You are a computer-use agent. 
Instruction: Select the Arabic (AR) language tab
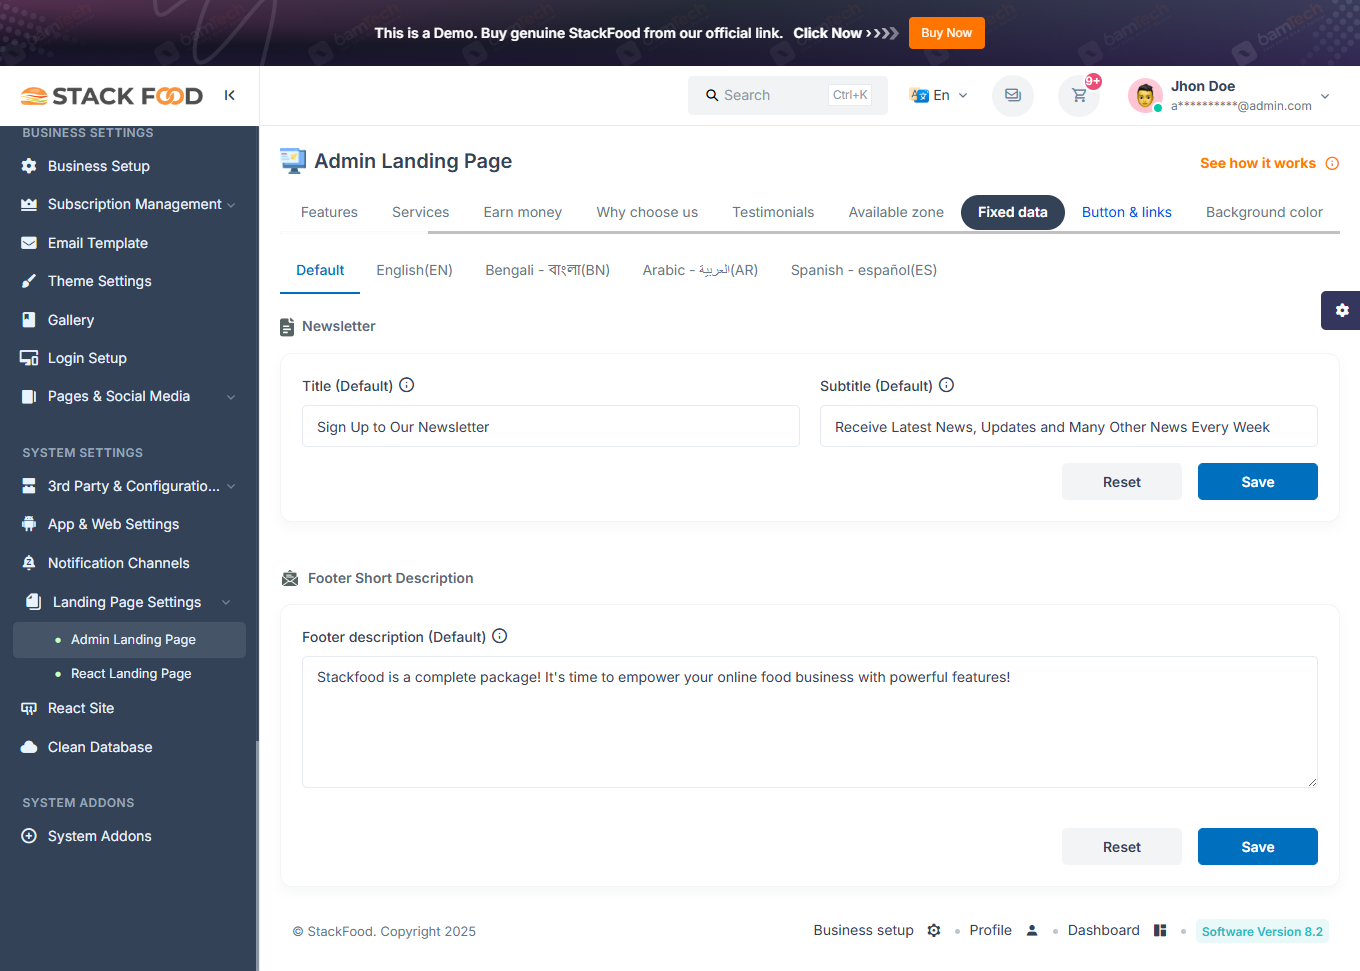tap(700, 270)
